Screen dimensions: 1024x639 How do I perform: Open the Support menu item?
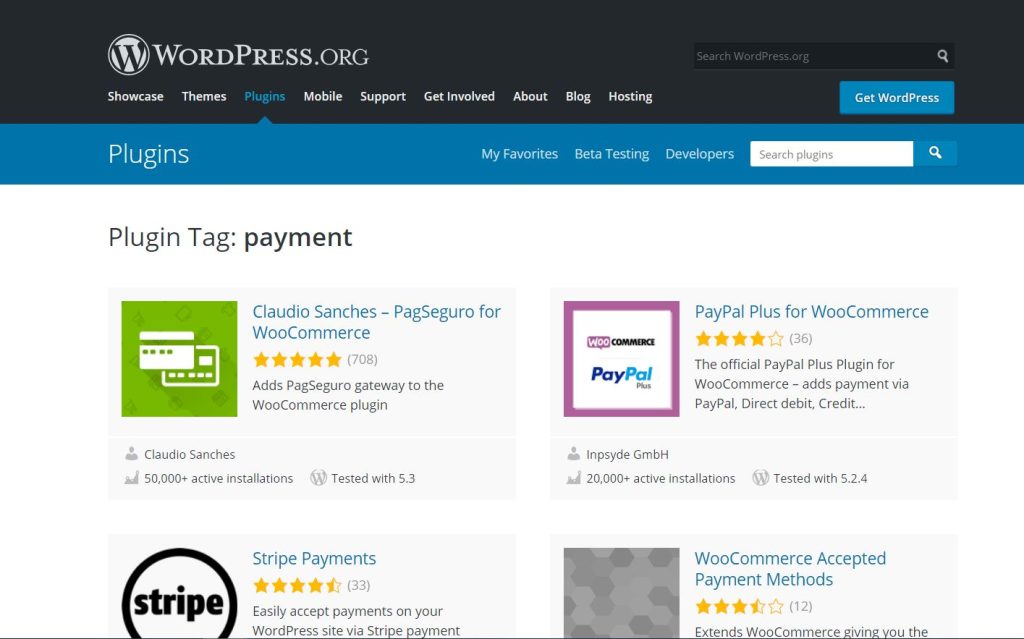(382, 97)
